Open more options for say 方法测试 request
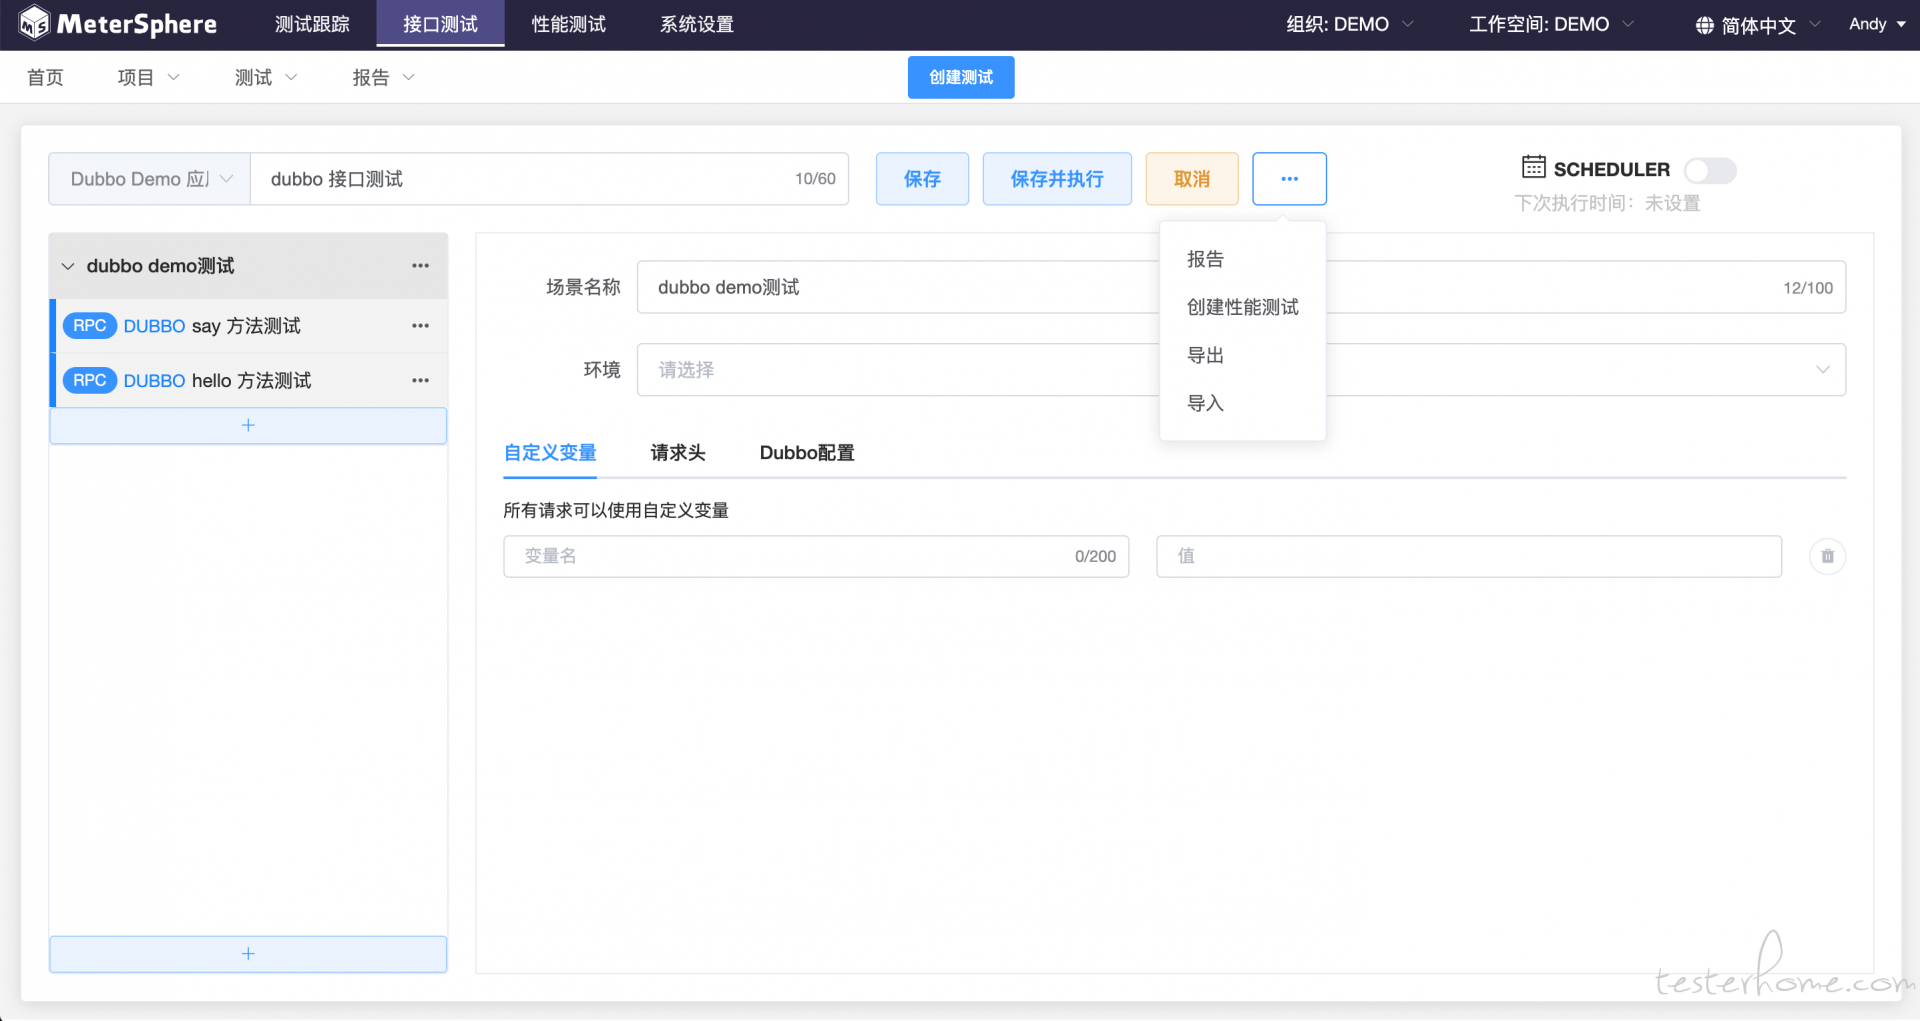The width and height of the screenshot is (1920, 1021). (x=420, y=326)
